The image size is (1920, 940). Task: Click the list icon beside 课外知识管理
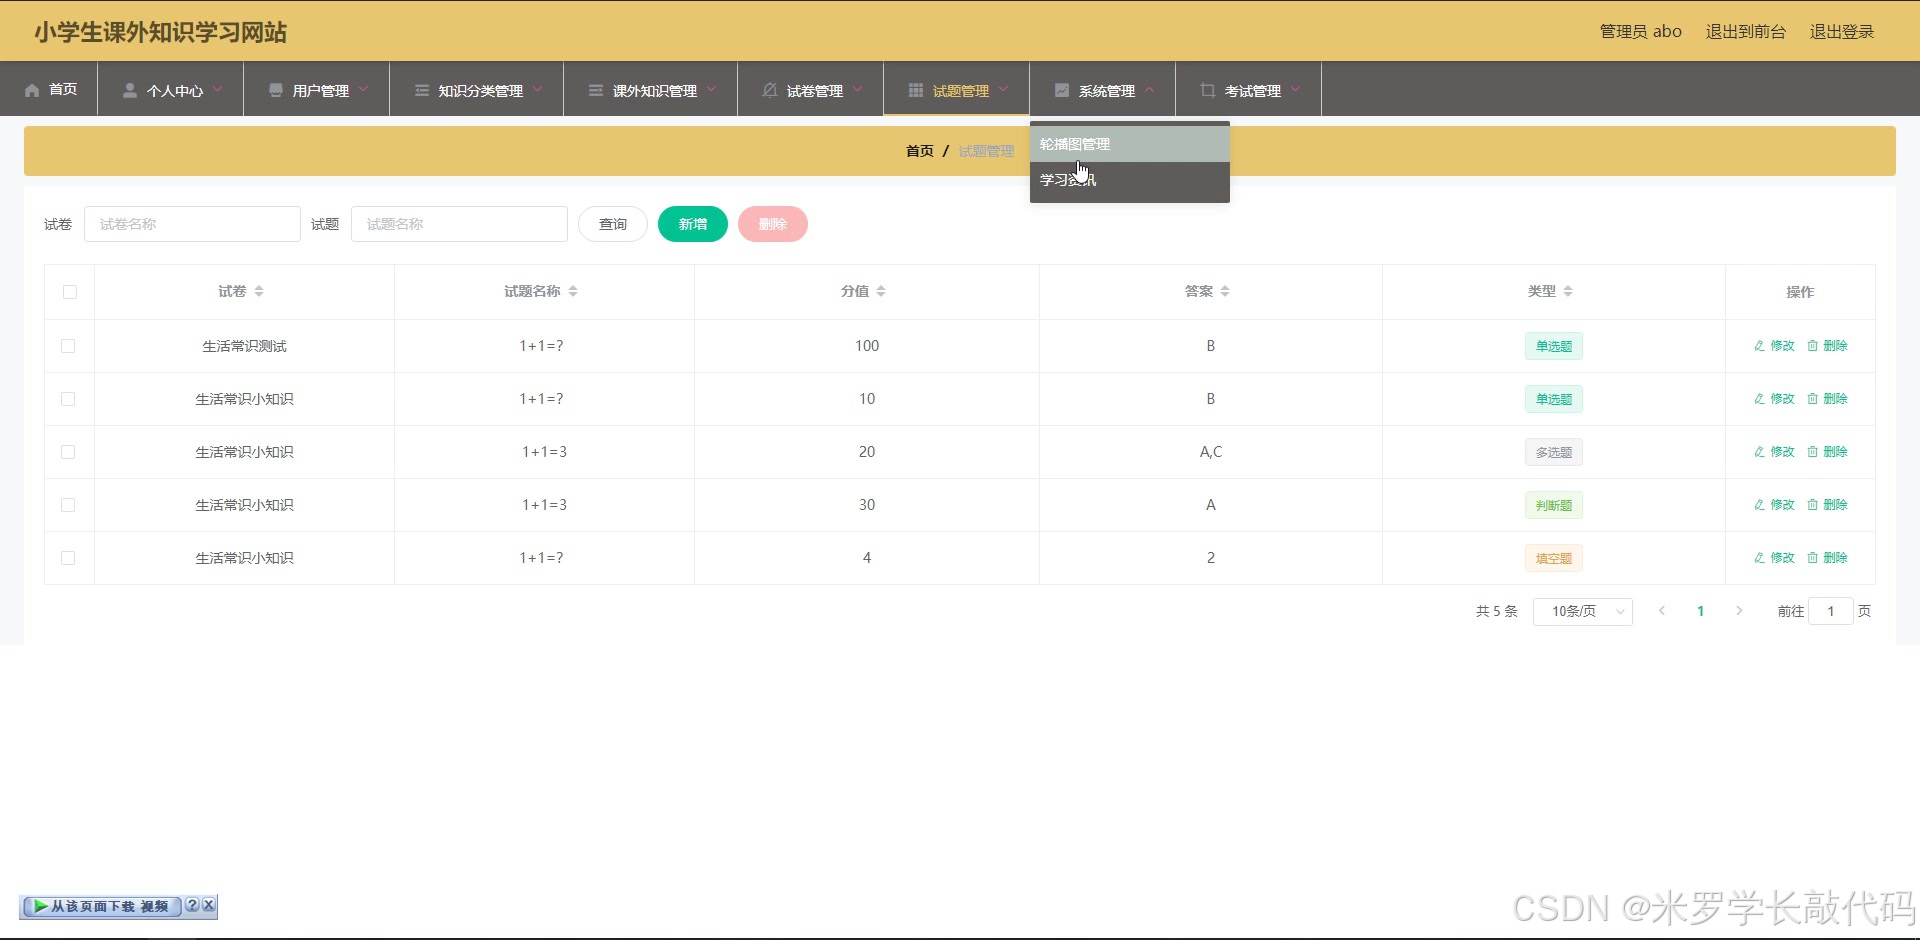pos(596,90)
